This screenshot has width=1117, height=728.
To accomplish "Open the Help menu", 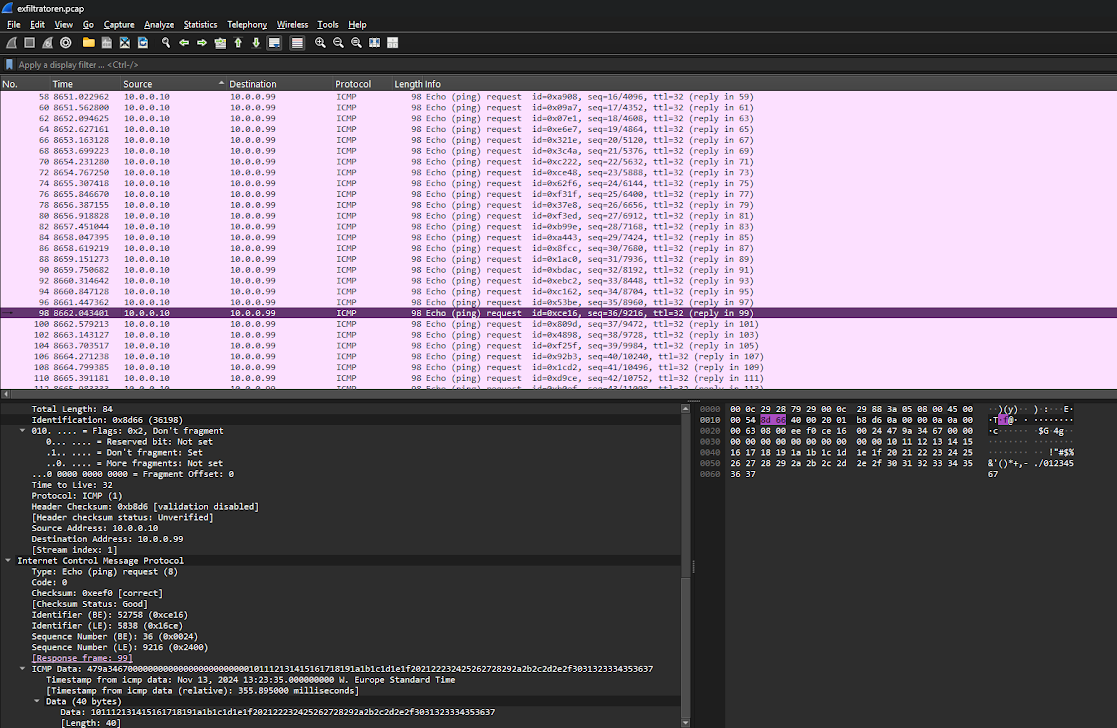I will tap(357, 24).
